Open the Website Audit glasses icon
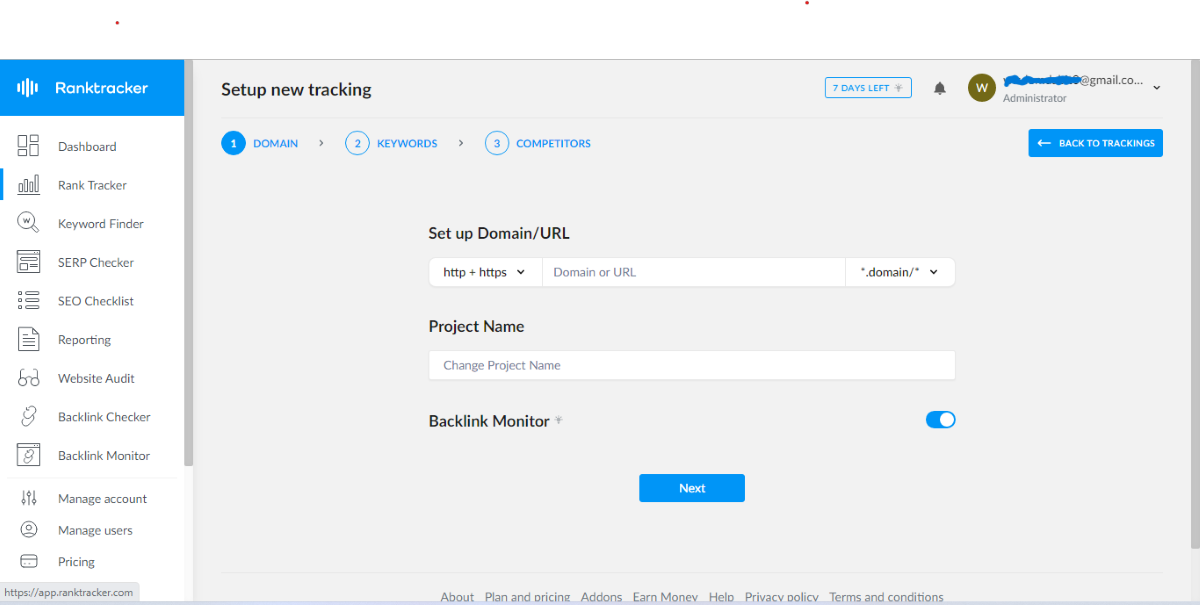The height and width of the screenshot is (605, 1200). pyautogui.click(x=28, y=378)
